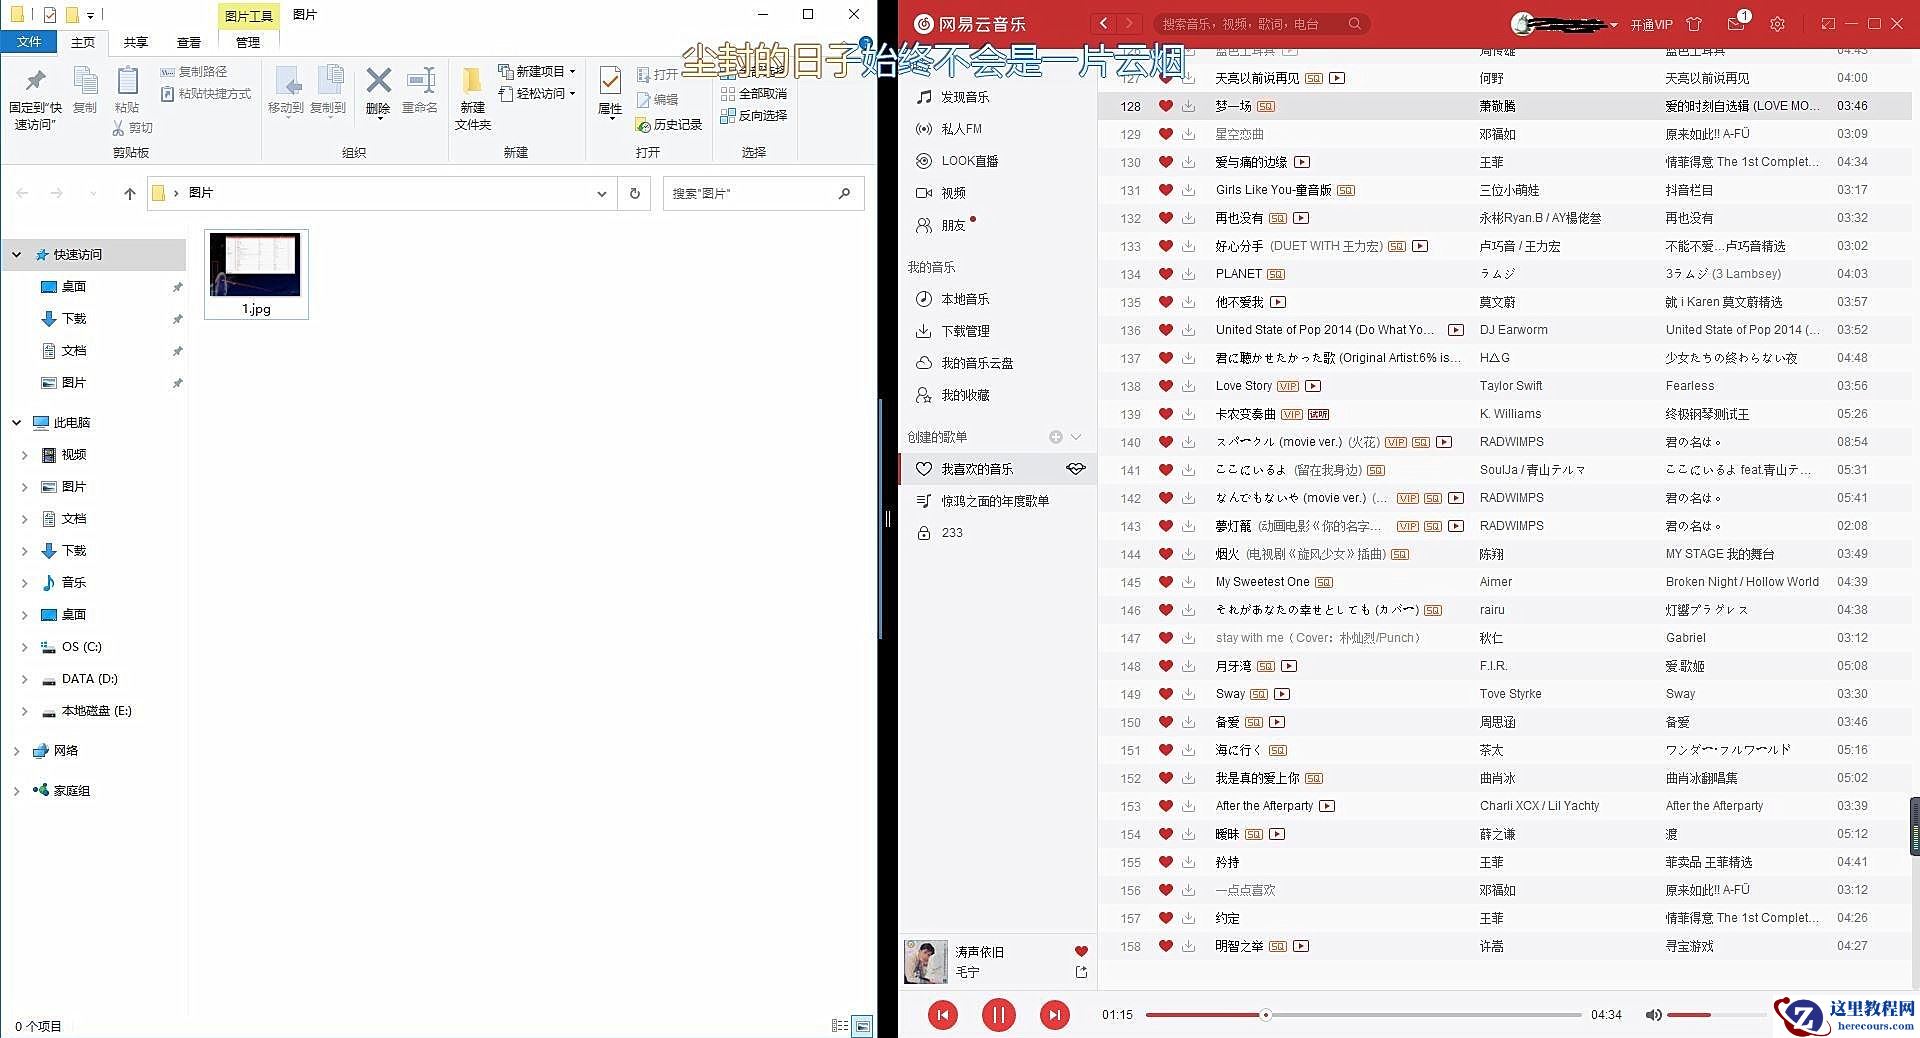Switch to the 查看 ribbon tab
The width and height of the screenshot is (1920, 1038).
coord(189,42)
